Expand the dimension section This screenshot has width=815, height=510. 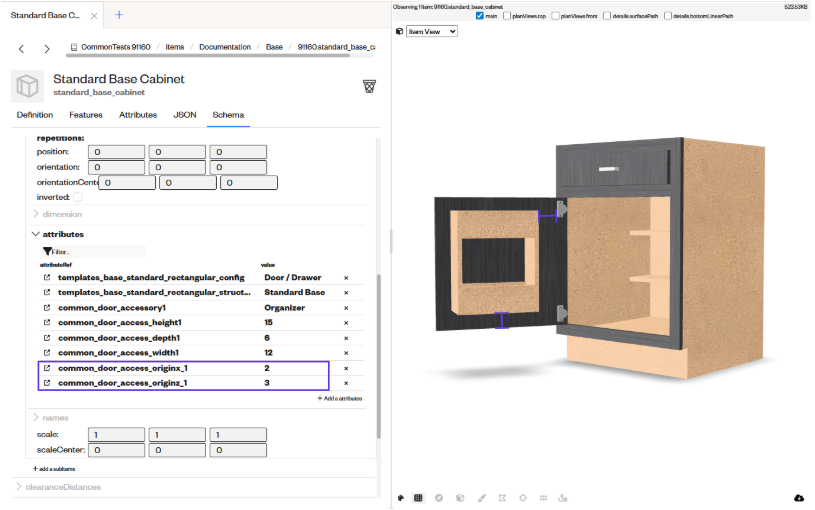coord(36,214)
